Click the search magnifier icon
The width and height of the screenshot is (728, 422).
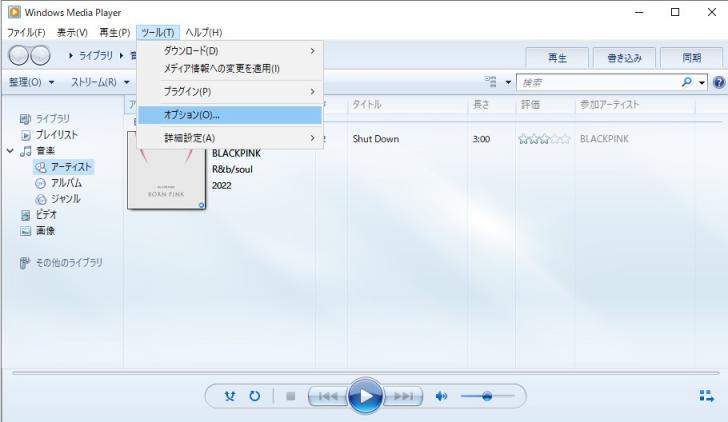(687, 82)
